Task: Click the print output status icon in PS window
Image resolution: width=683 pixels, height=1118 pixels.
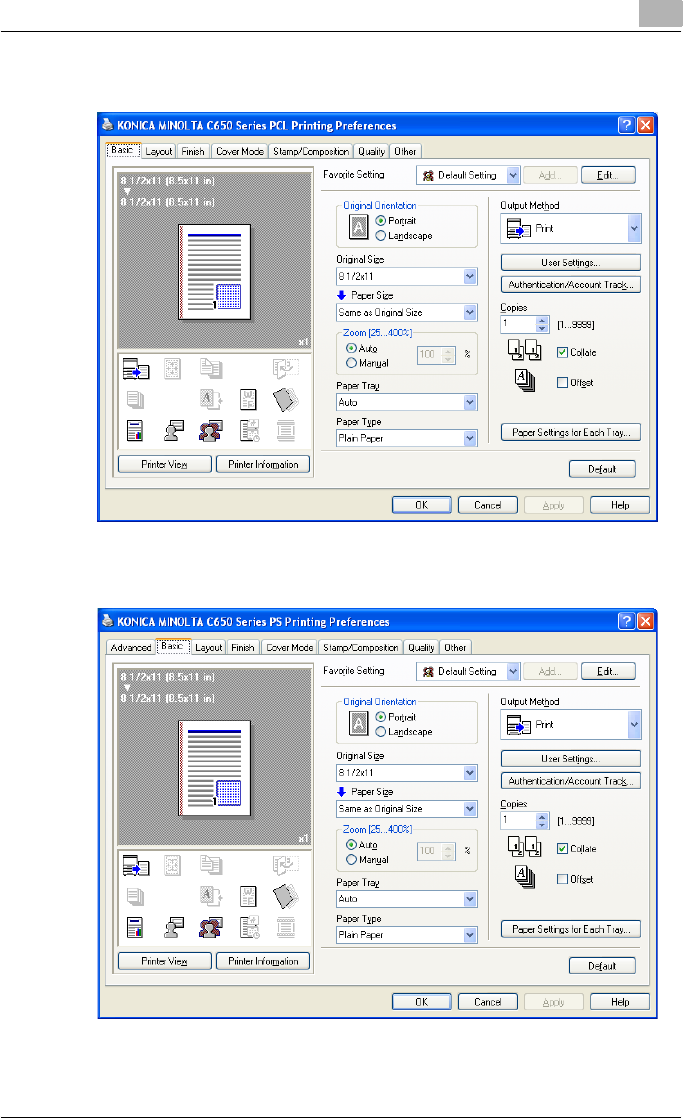Action: pos(135,866)
